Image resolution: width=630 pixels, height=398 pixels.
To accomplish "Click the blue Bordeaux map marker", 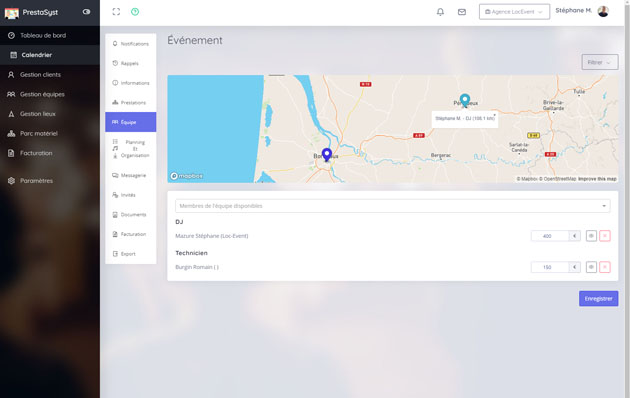I will point(327,155).
